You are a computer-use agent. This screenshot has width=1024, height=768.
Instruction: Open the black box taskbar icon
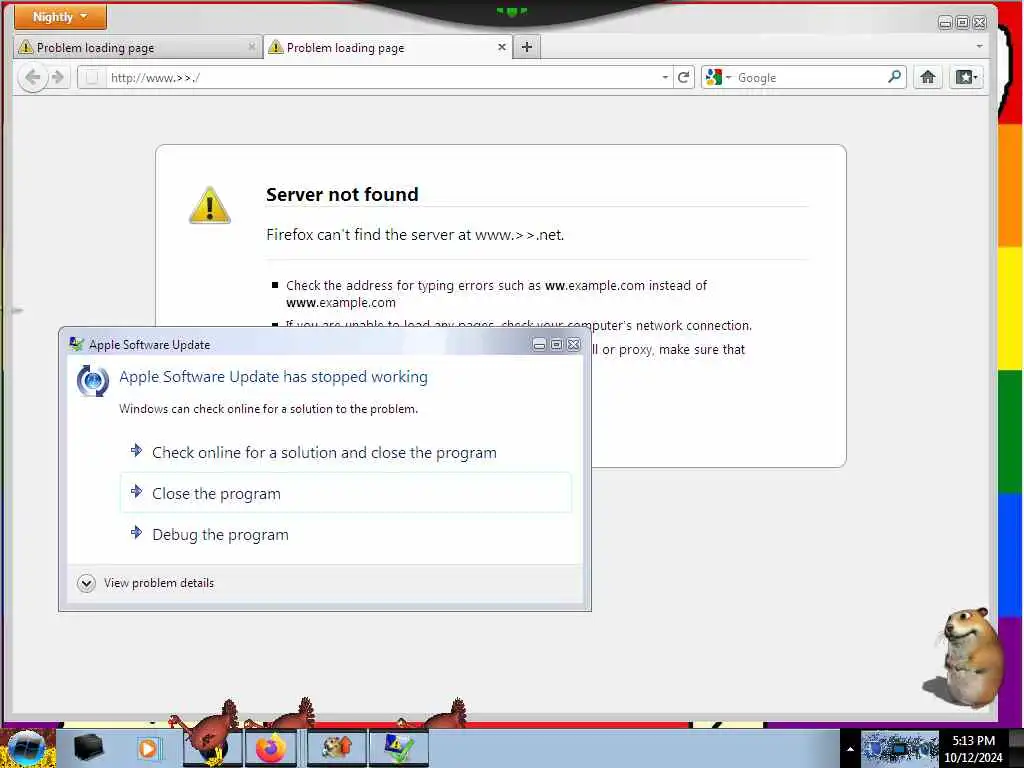pos(88,748)
